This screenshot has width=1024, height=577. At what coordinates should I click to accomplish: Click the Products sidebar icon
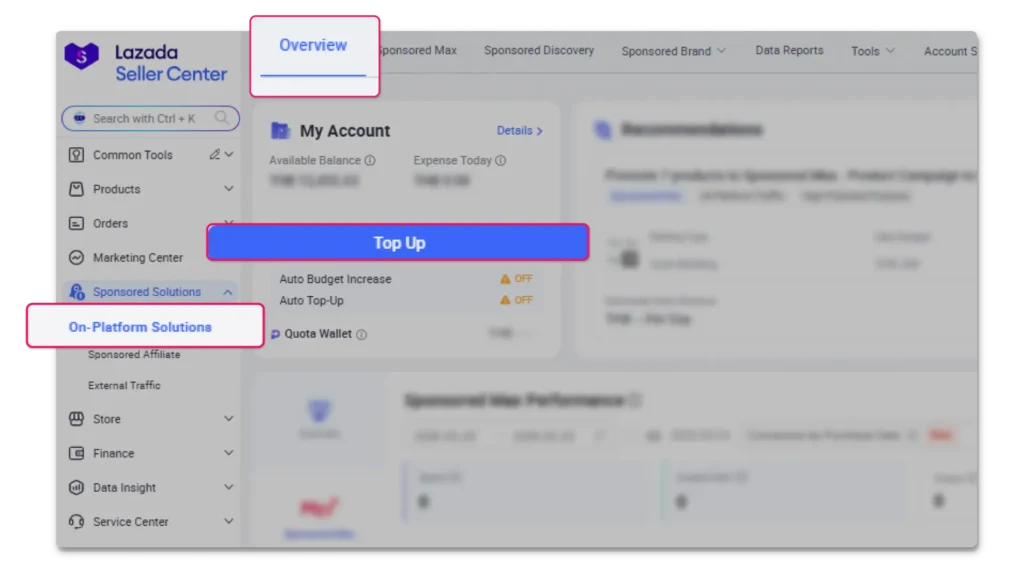[76, 189]
